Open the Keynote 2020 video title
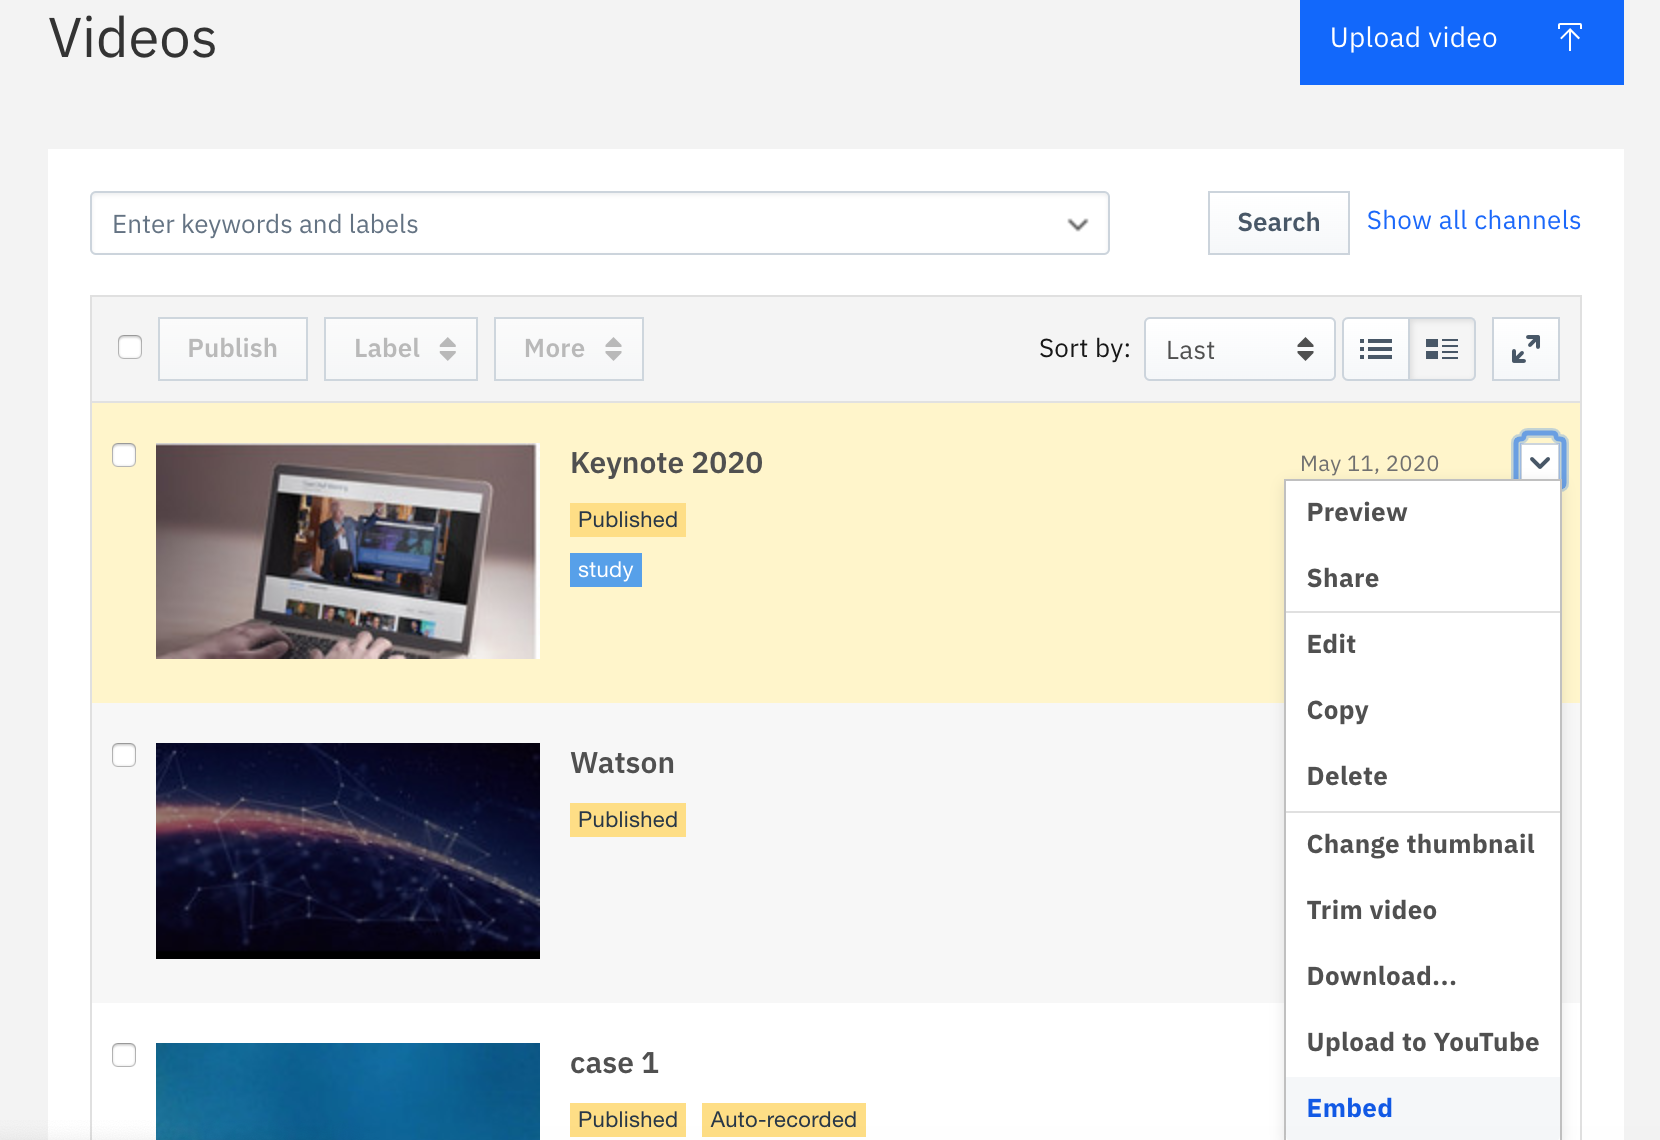Viewport: 1660px width, 1140px height. [x=666, y=463]
